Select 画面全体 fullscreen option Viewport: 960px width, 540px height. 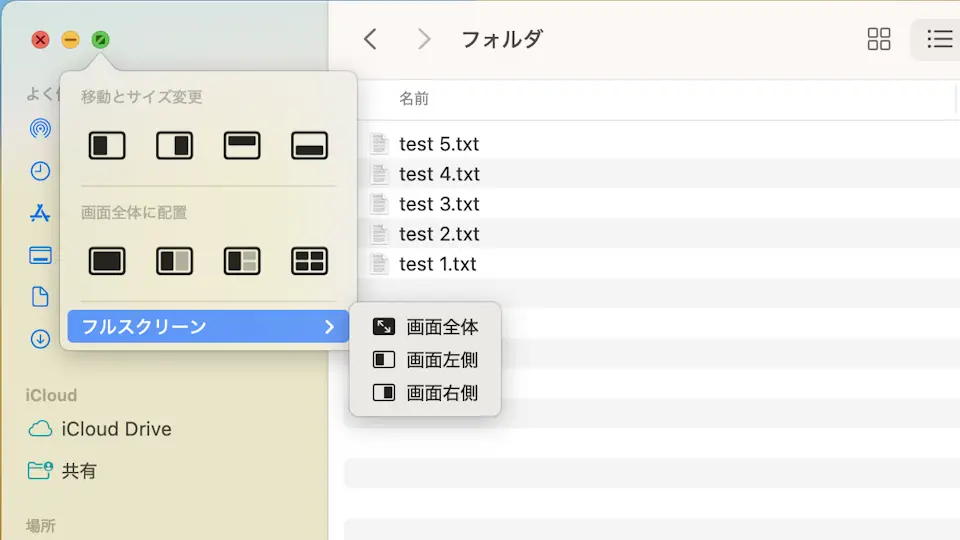426,327
